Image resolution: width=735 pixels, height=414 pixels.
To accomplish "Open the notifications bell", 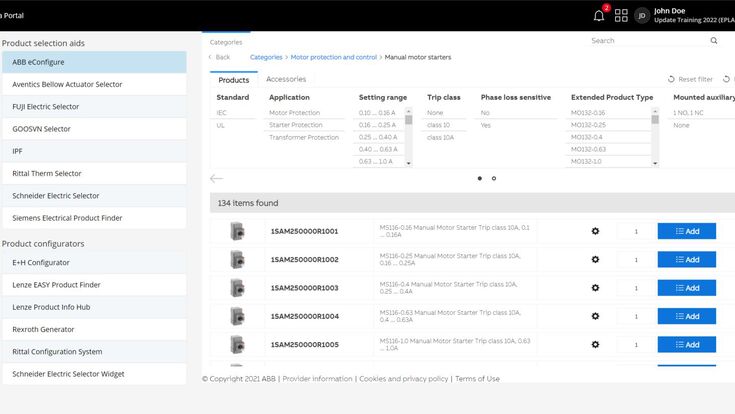I will tap(599, 15).
